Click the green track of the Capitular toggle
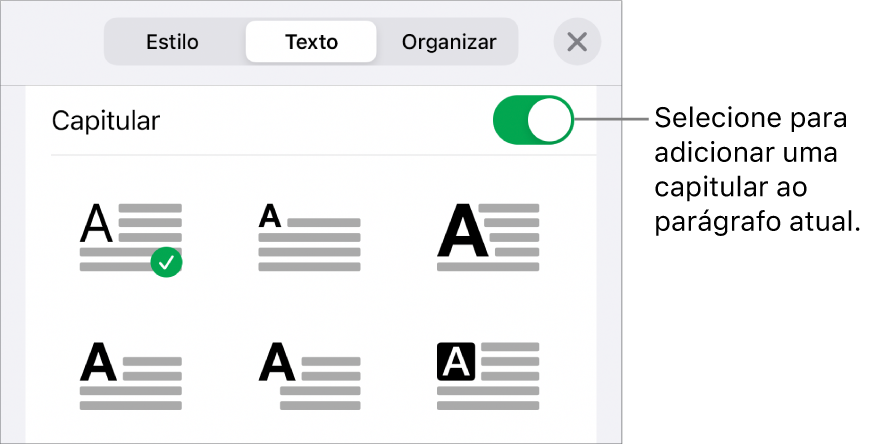Image resolution: width=872 pixels, height=444 pixels. coord(511,120)
